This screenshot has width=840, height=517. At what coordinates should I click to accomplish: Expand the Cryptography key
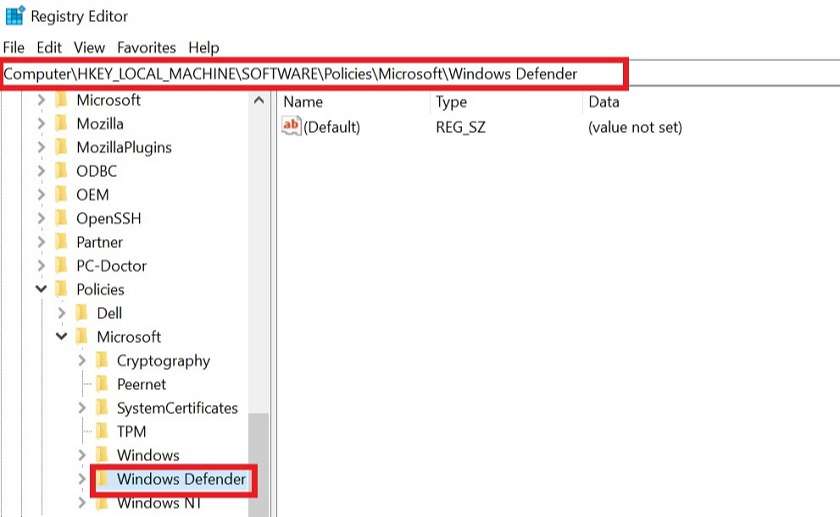click(x=82, y=361)
